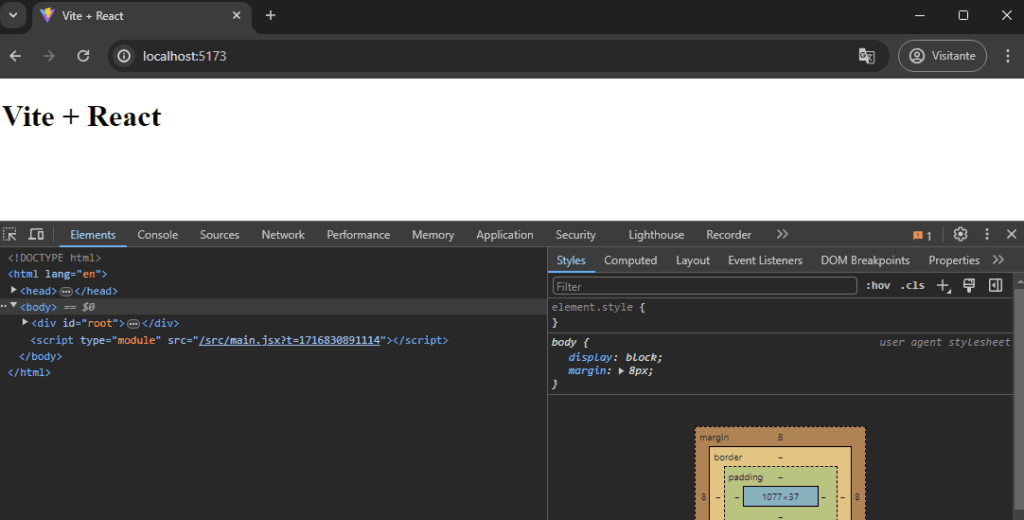Open the Application tab

505,235
